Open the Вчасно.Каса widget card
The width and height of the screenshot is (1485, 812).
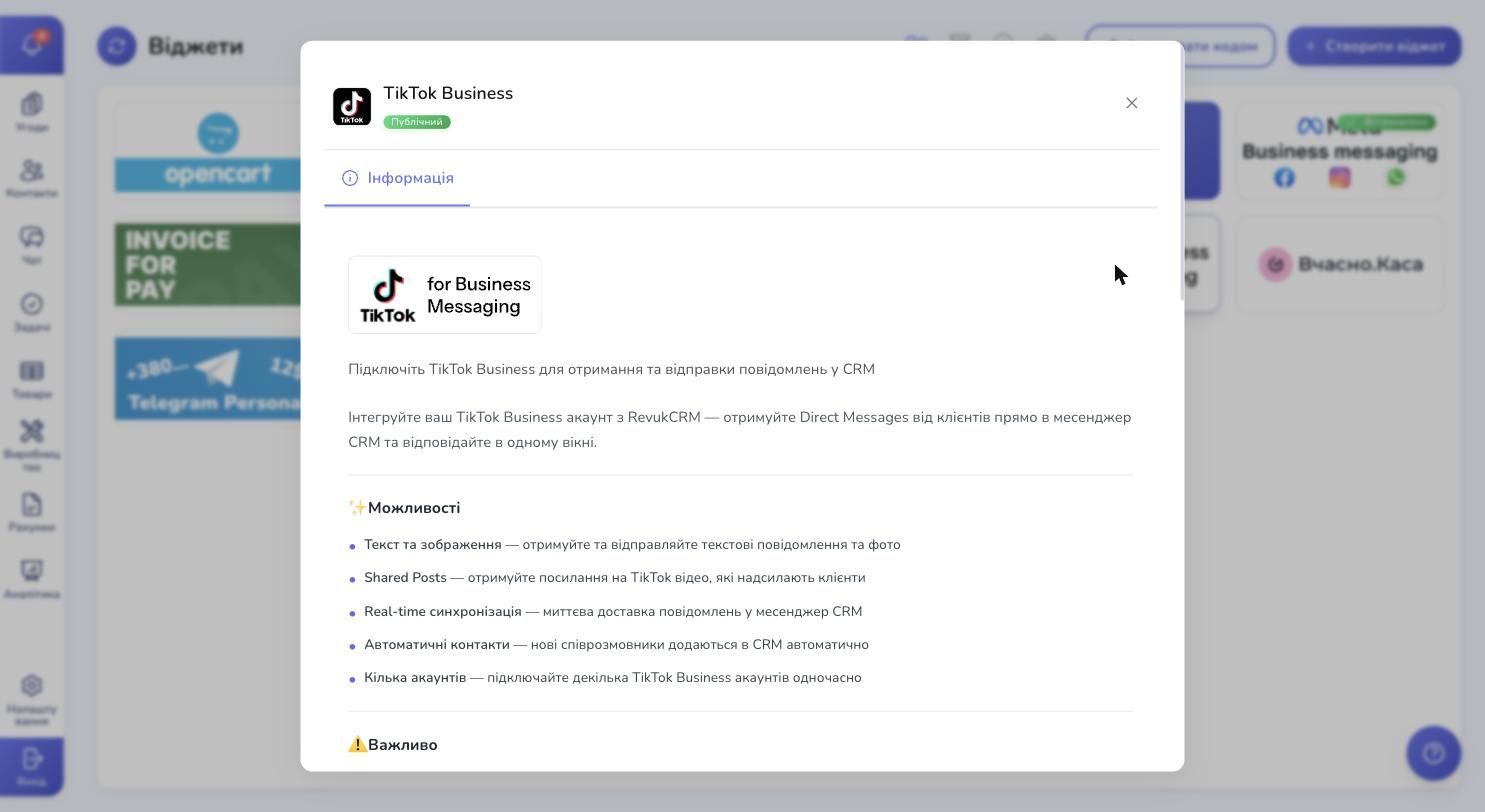click(x=1340, y=264)
